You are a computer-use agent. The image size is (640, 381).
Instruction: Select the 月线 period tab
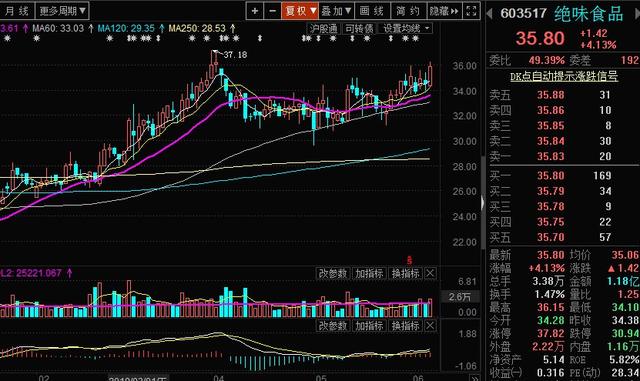(17, 11)
